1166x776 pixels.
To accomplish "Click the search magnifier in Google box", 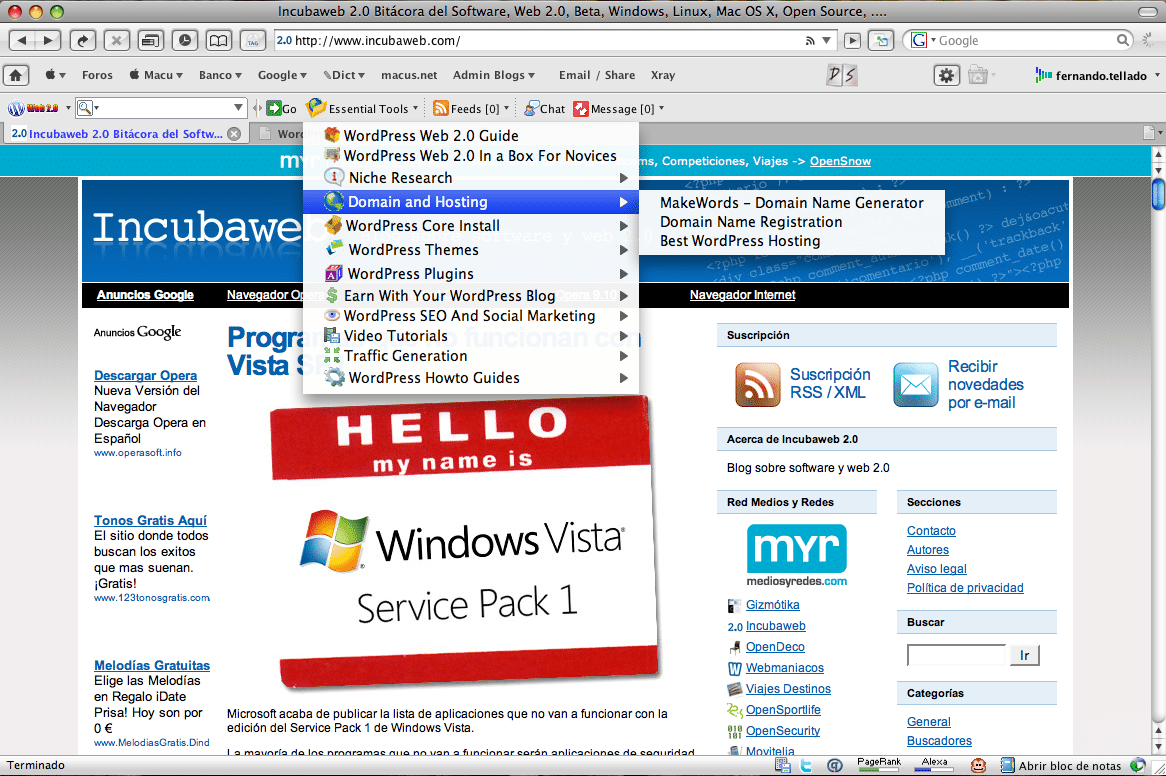I will (1123, 40).
